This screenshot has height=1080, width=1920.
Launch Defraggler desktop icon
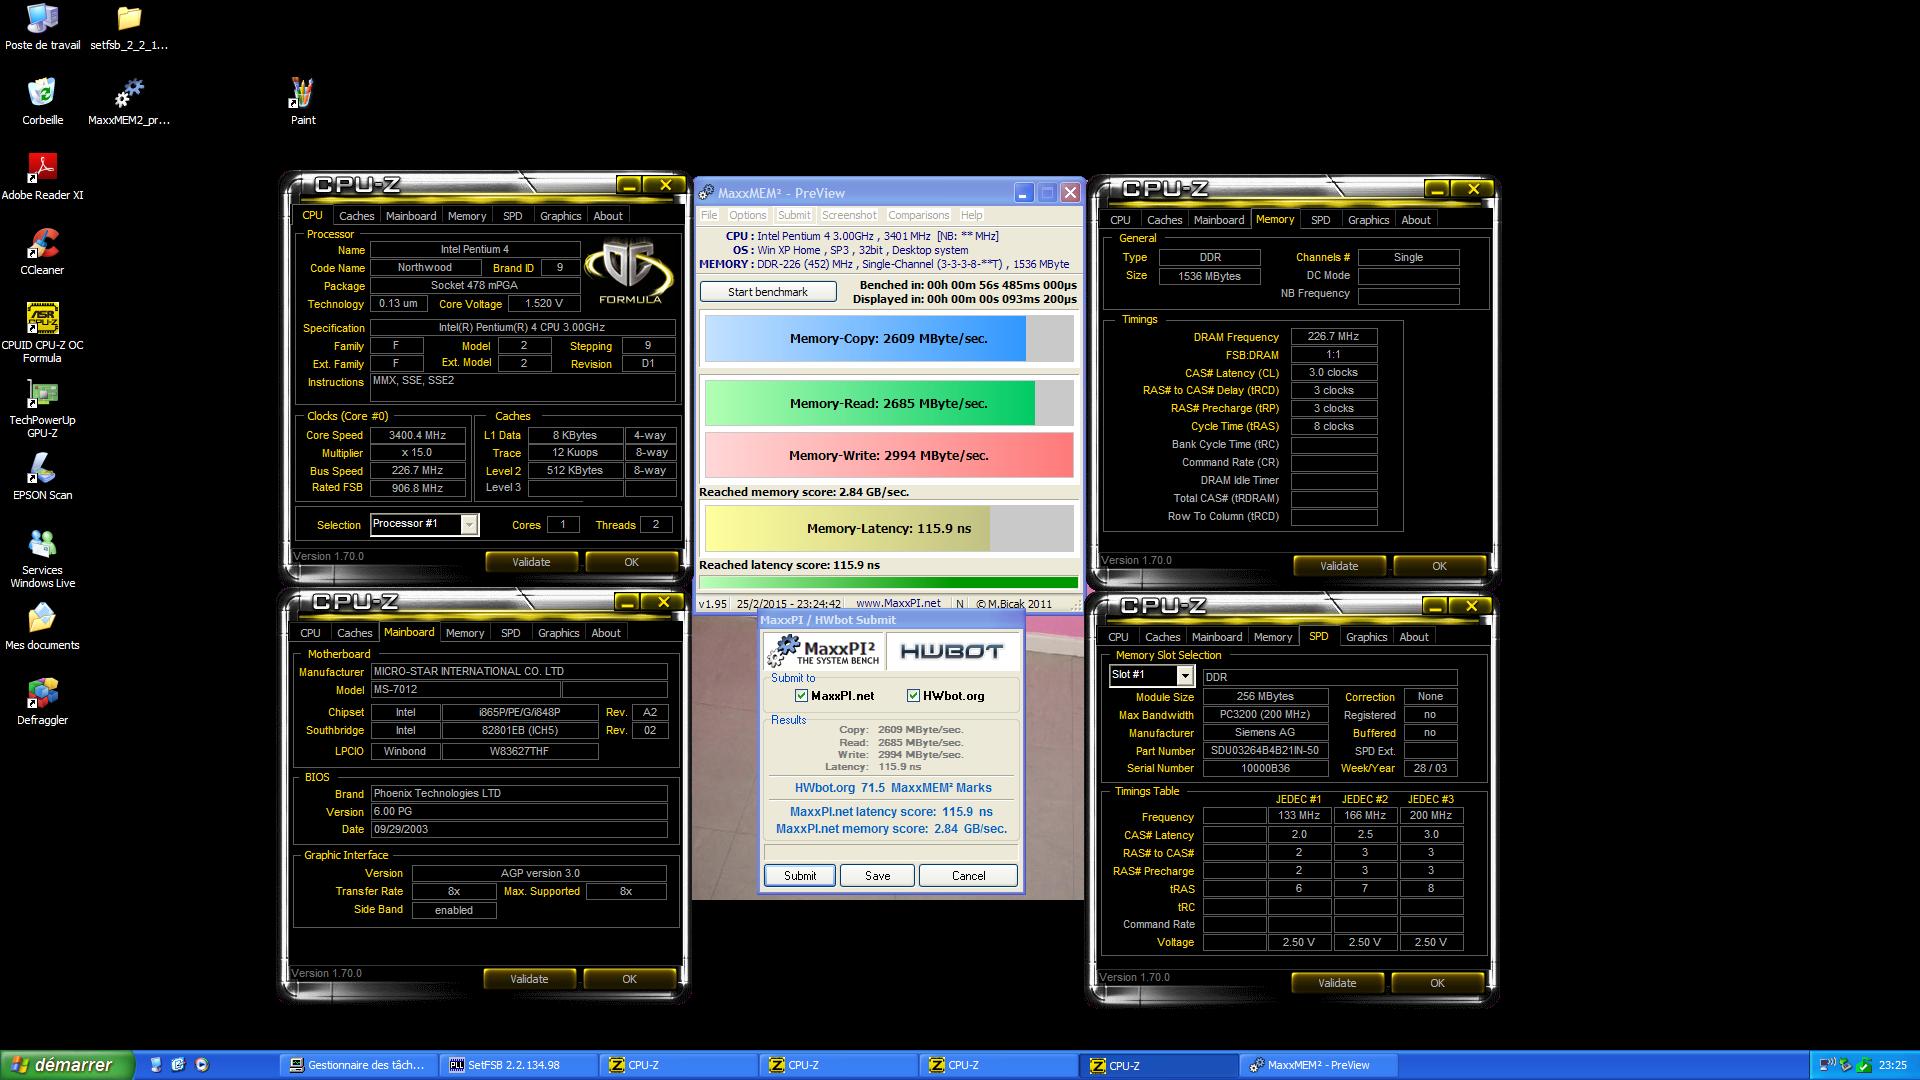tap(42, 701)
